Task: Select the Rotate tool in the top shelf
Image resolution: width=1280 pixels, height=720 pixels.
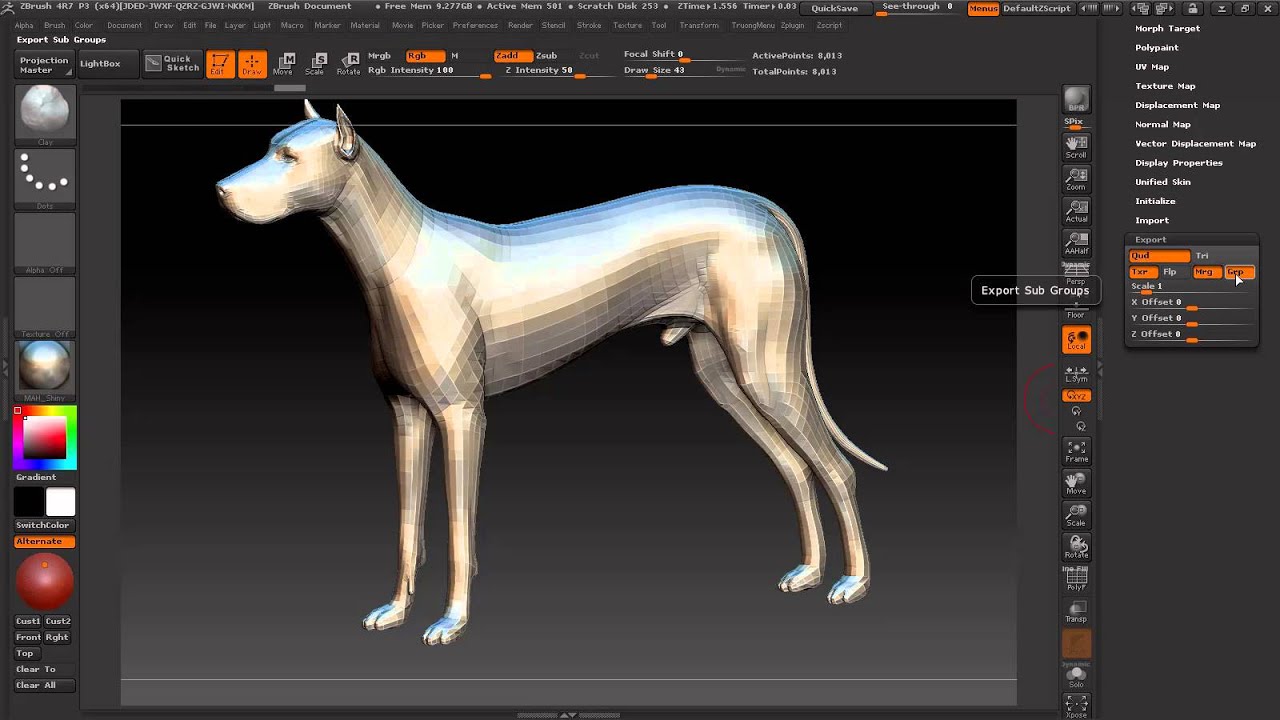Action: [x=348, y=64]
